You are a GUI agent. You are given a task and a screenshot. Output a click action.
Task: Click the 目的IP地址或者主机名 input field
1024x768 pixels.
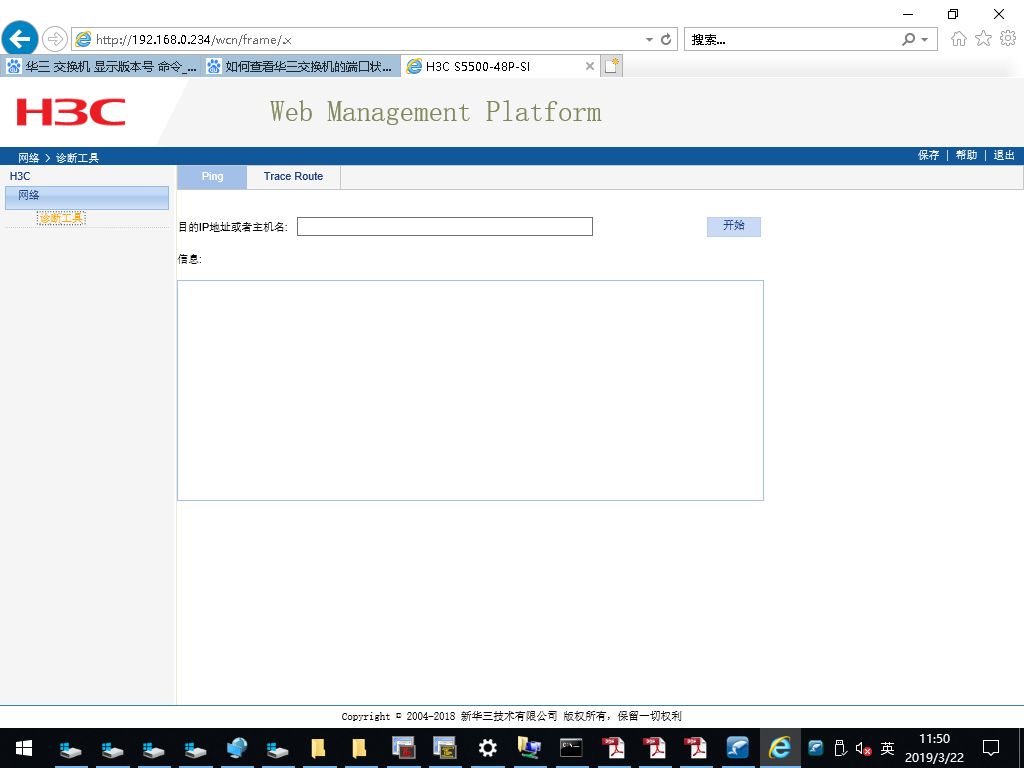click(x=445, y=227)
